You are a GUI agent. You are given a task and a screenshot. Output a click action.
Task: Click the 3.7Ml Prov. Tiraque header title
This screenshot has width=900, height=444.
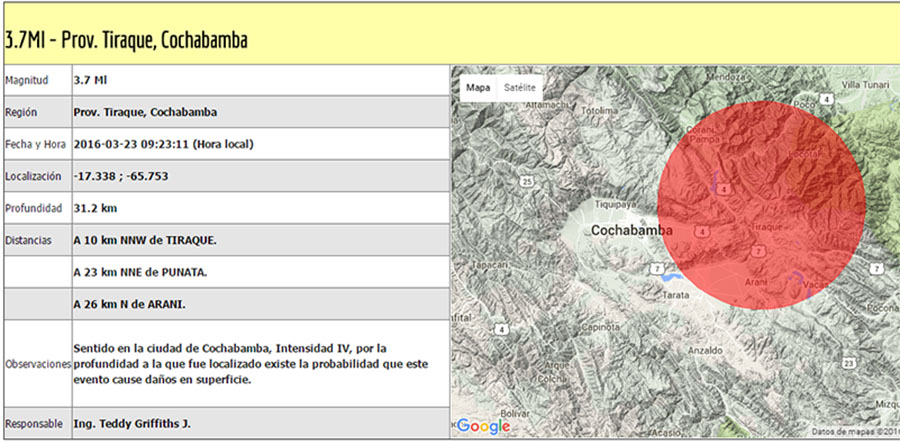pyautogui.click(x=126, y=40)
